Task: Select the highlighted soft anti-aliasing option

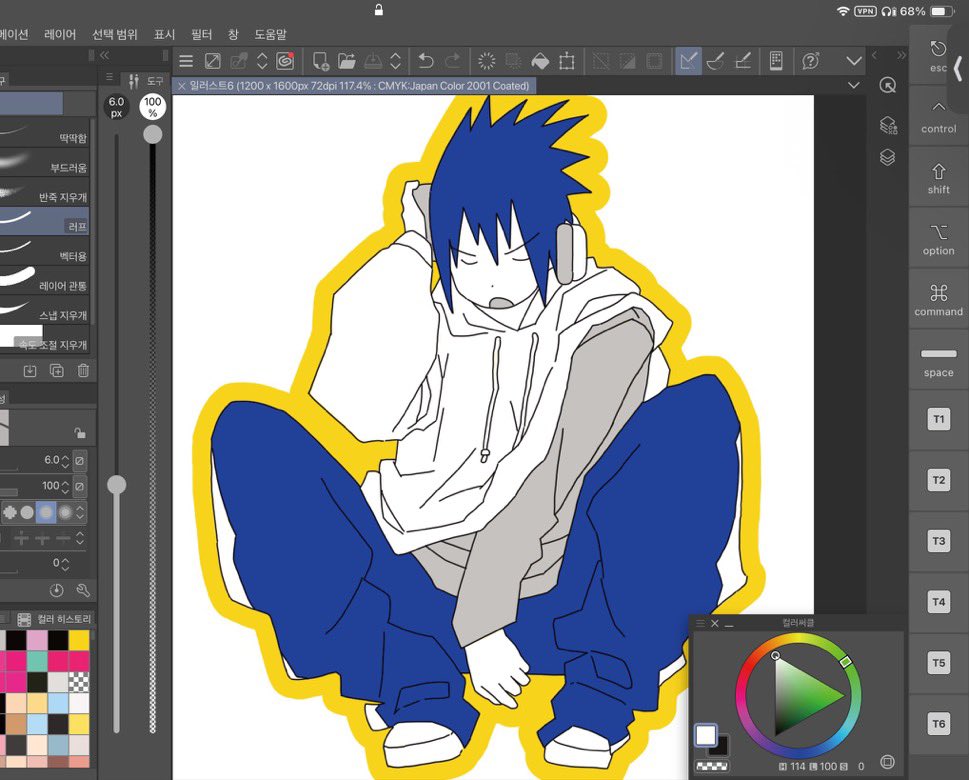Action: coord(46,512)
